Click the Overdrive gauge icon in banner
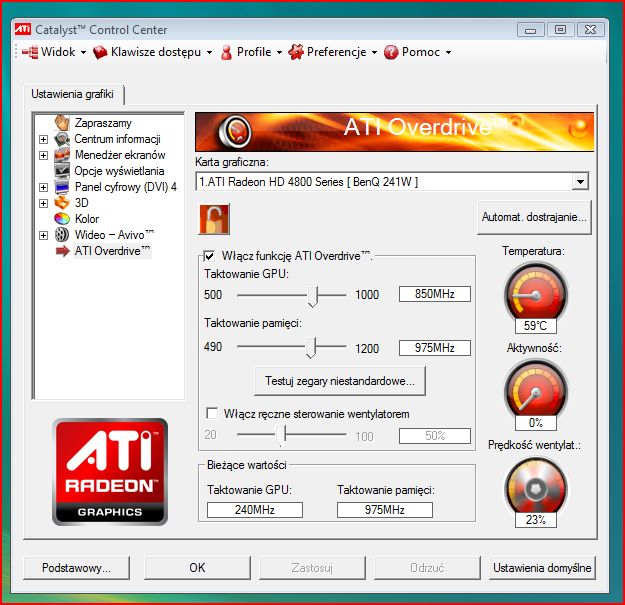 pos(235,131)
